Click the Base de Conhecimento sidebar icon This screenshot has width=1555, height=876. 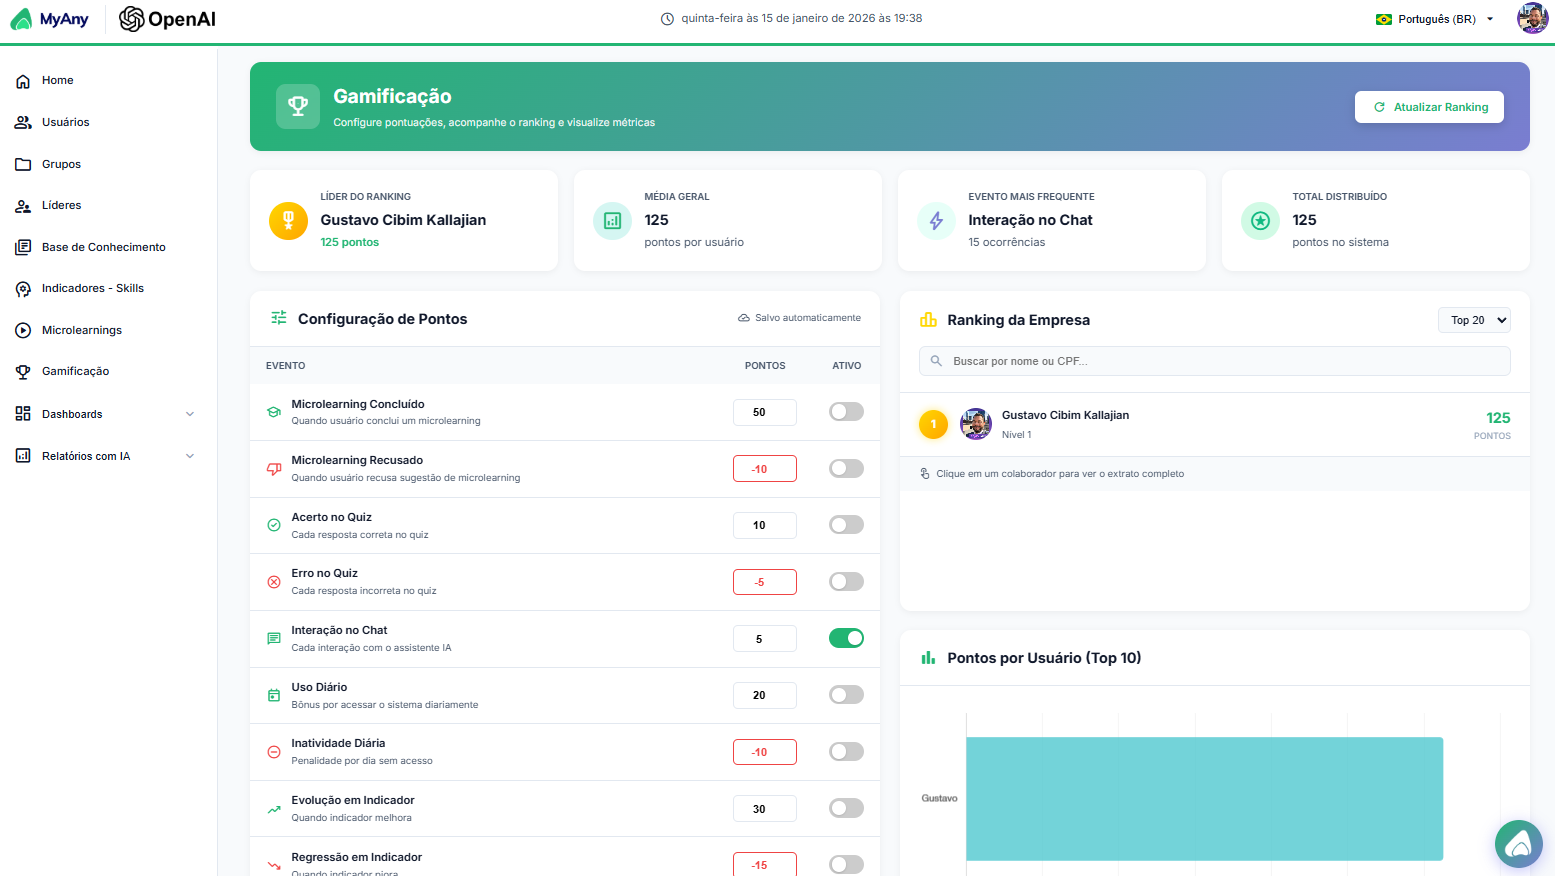[x=23, y=247]
